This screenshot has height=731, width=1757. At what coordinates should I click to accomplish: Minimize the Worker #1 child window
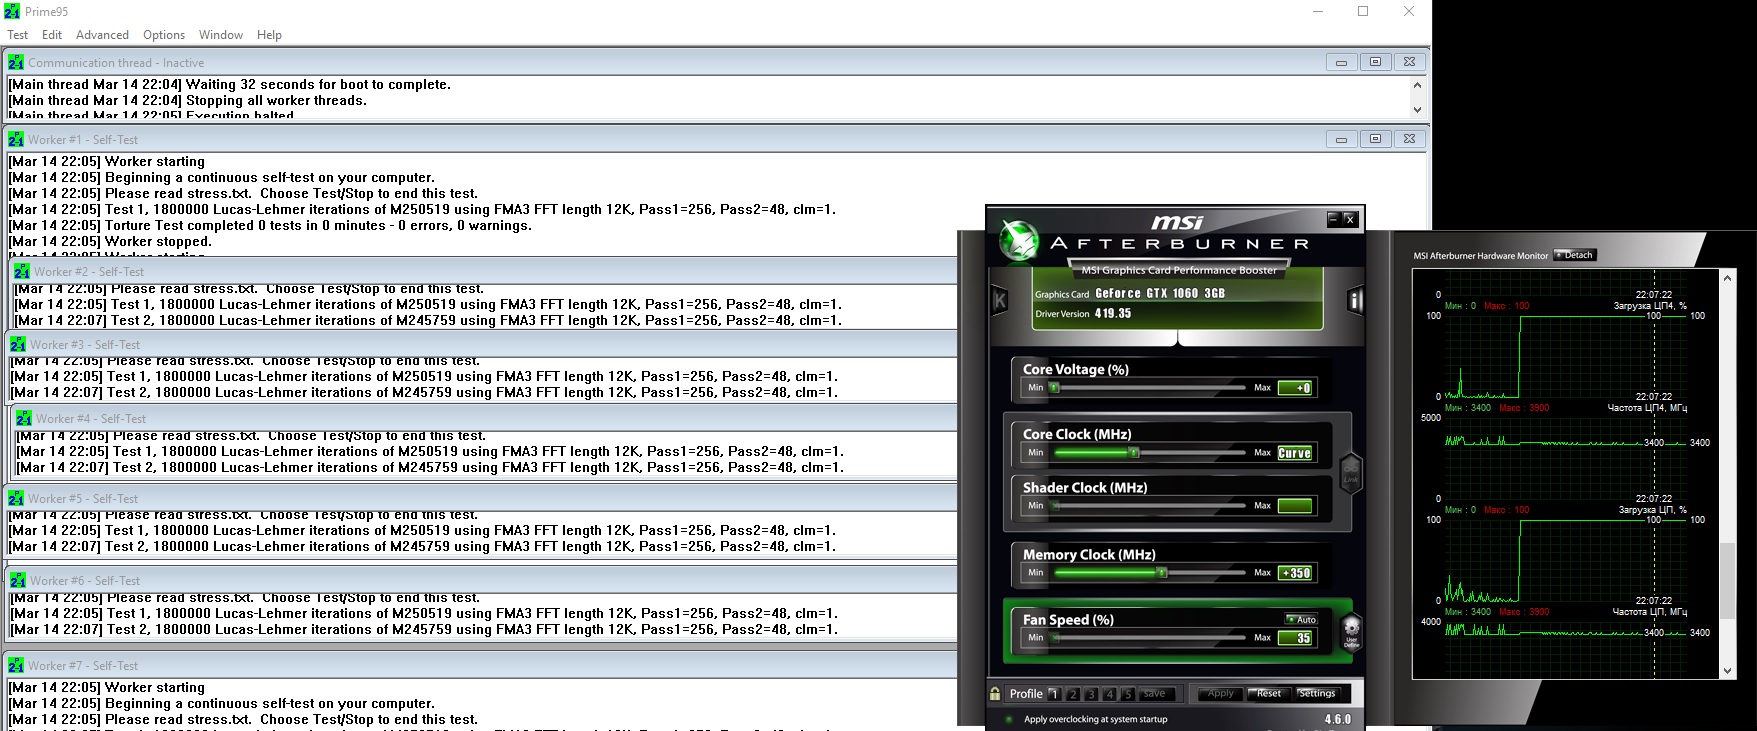1341,139
